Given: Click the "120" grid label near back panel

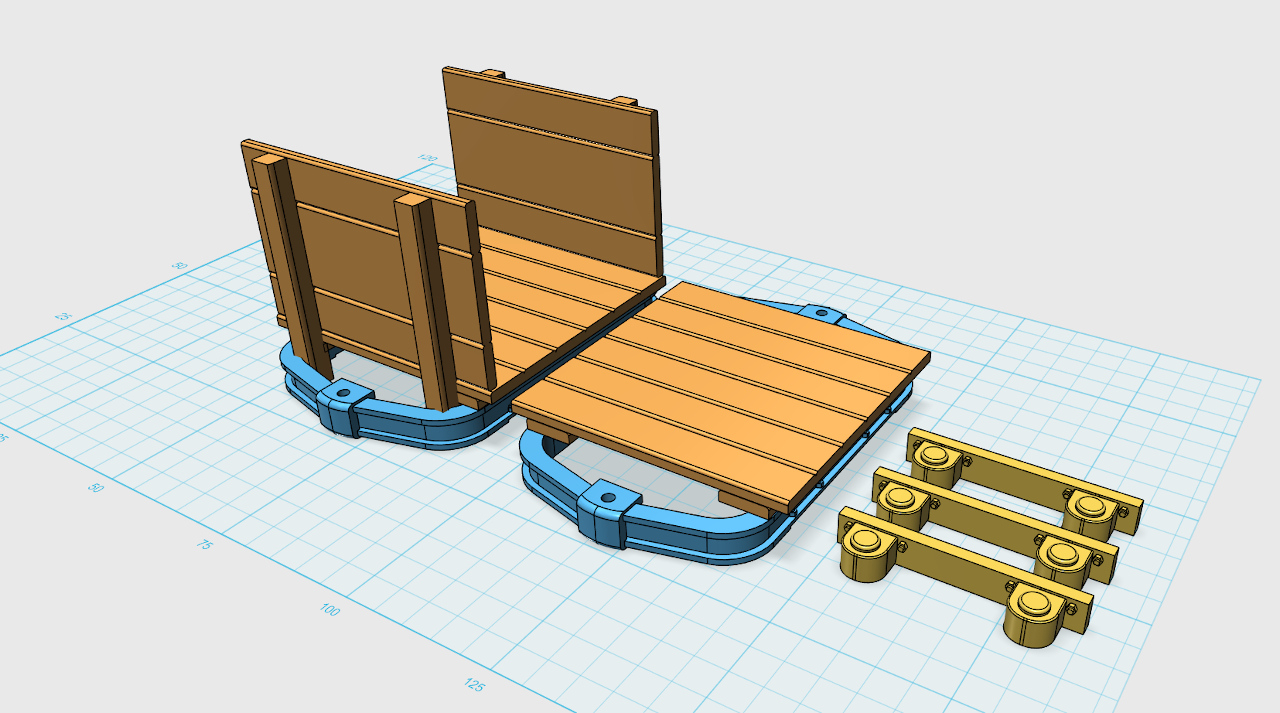Looking at the screenshot, I should tap(428, 158).
